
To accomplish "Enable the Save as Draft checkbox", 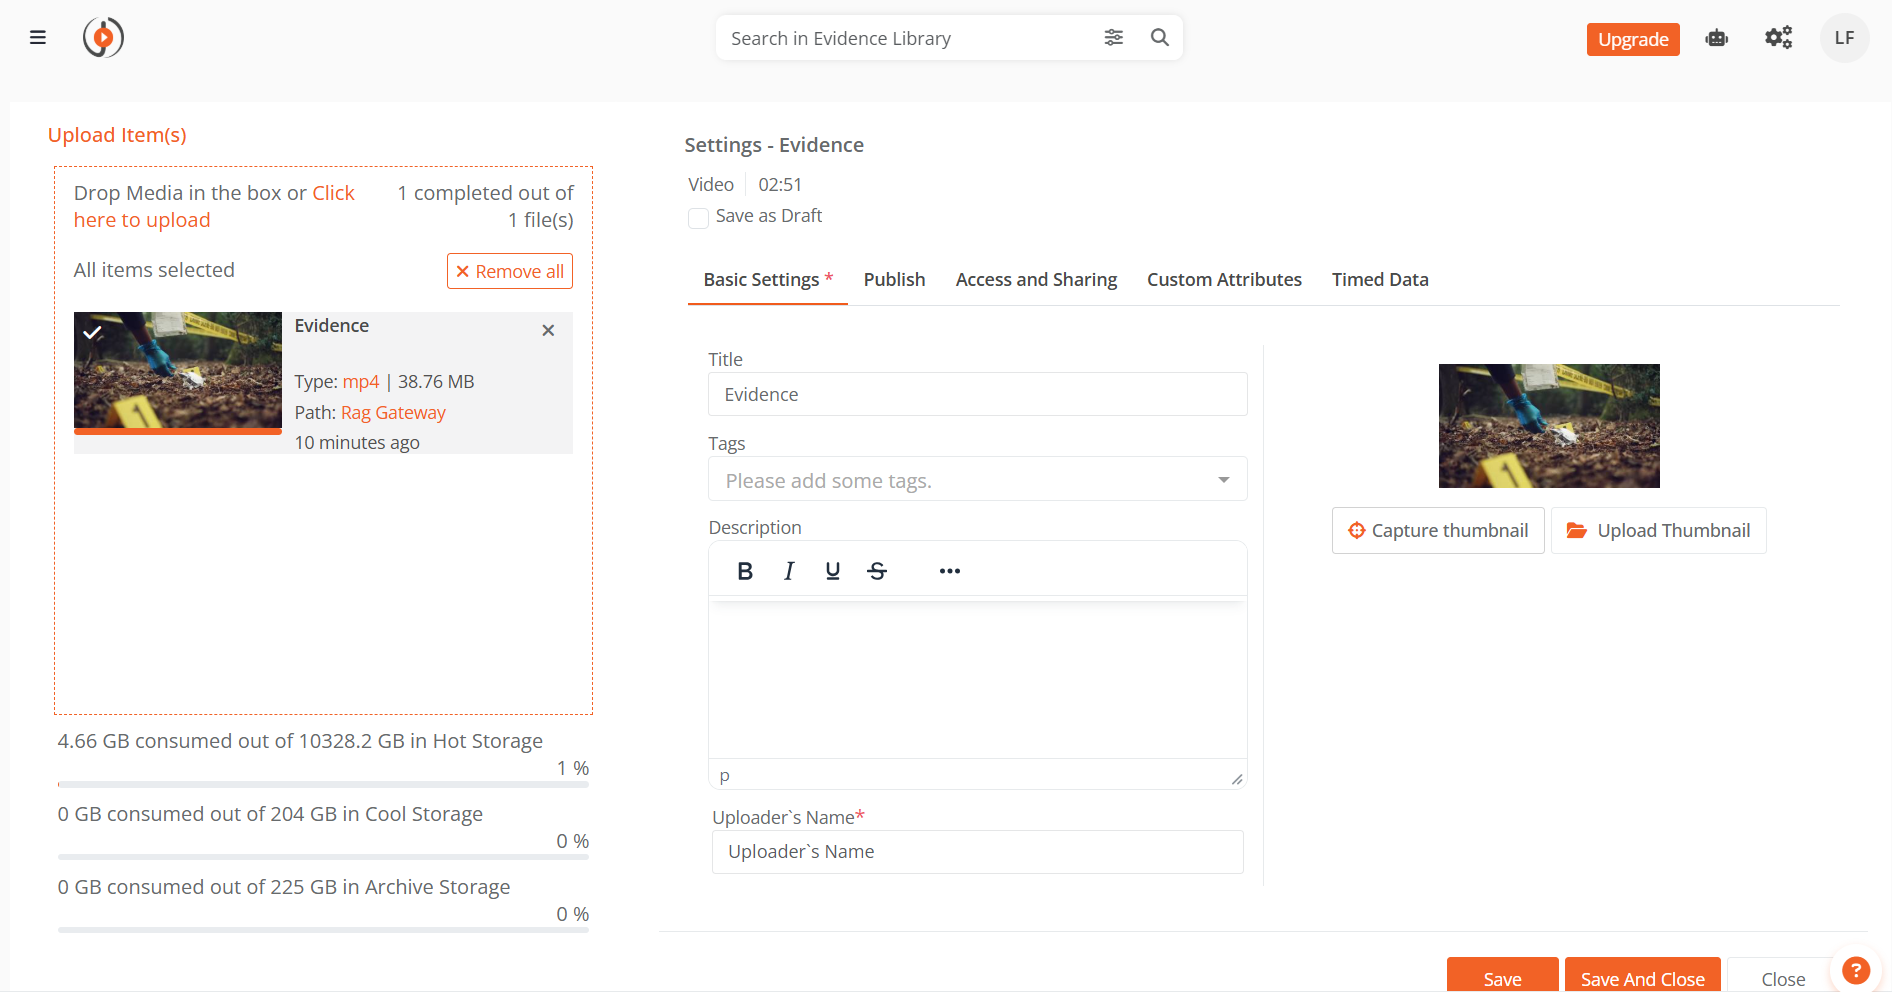I will 698,217.
